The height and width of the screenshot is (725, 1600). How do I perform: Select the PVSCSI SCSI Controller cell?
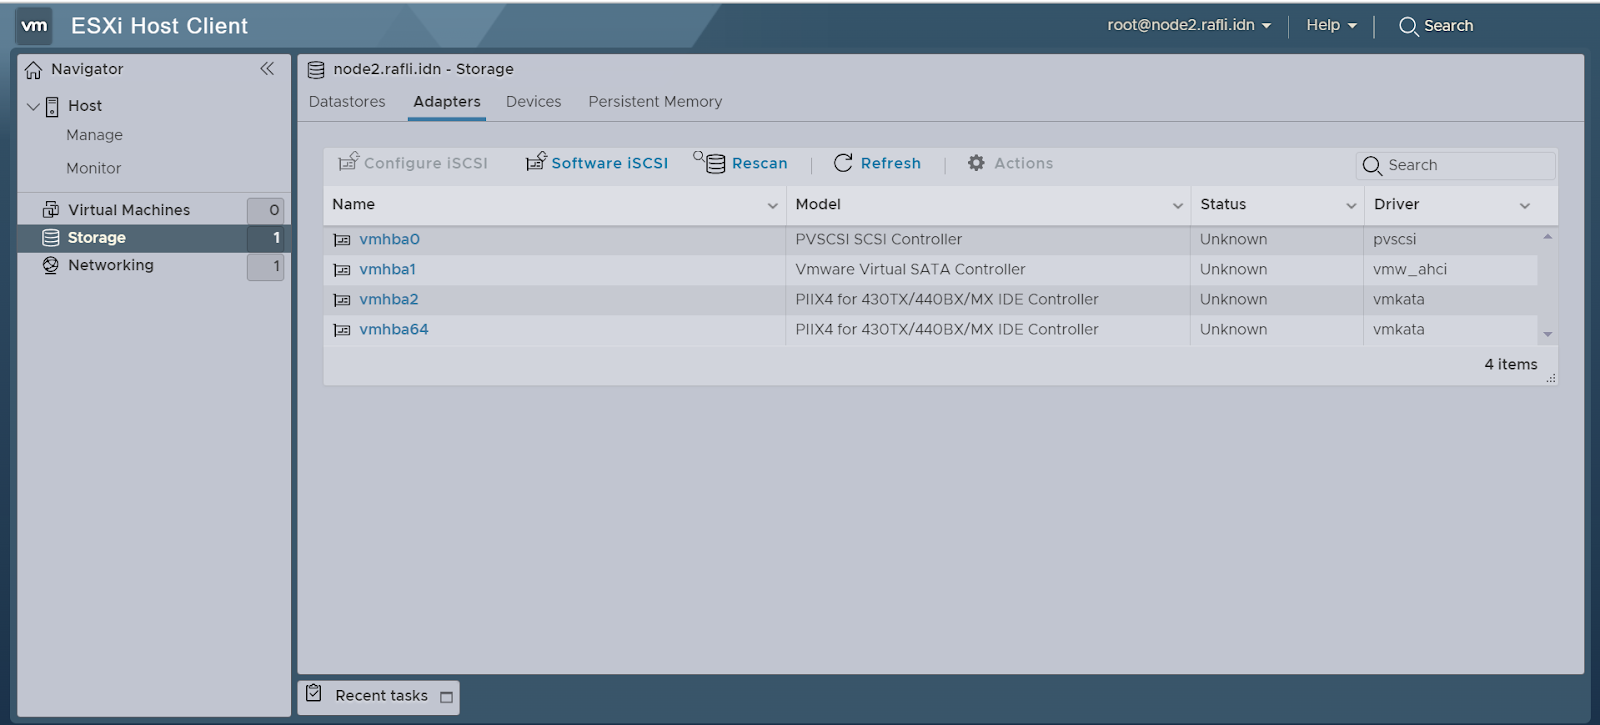[987, 239]
